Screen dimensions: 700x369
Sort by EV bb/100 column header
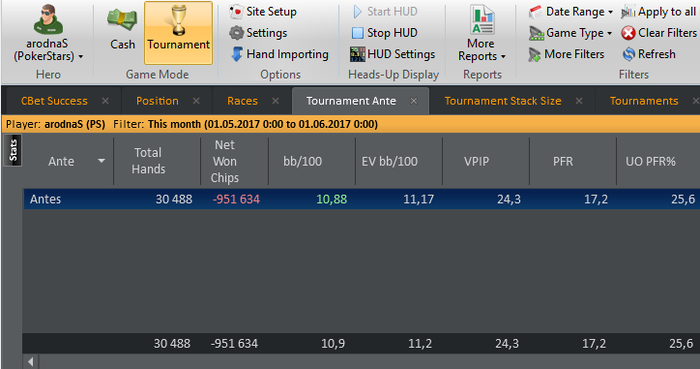(x=390, y=162)
